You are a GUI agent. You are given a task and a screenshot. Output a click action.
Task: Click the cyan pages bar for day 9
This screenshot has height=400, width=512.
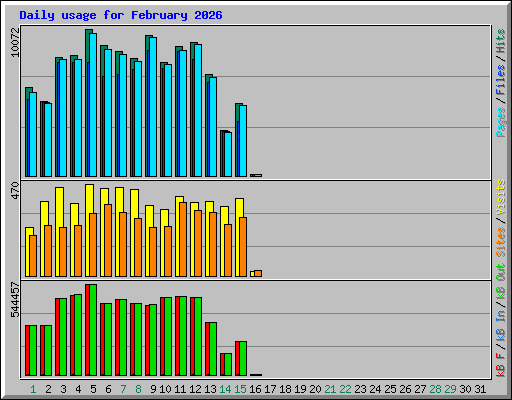(153, 107)
